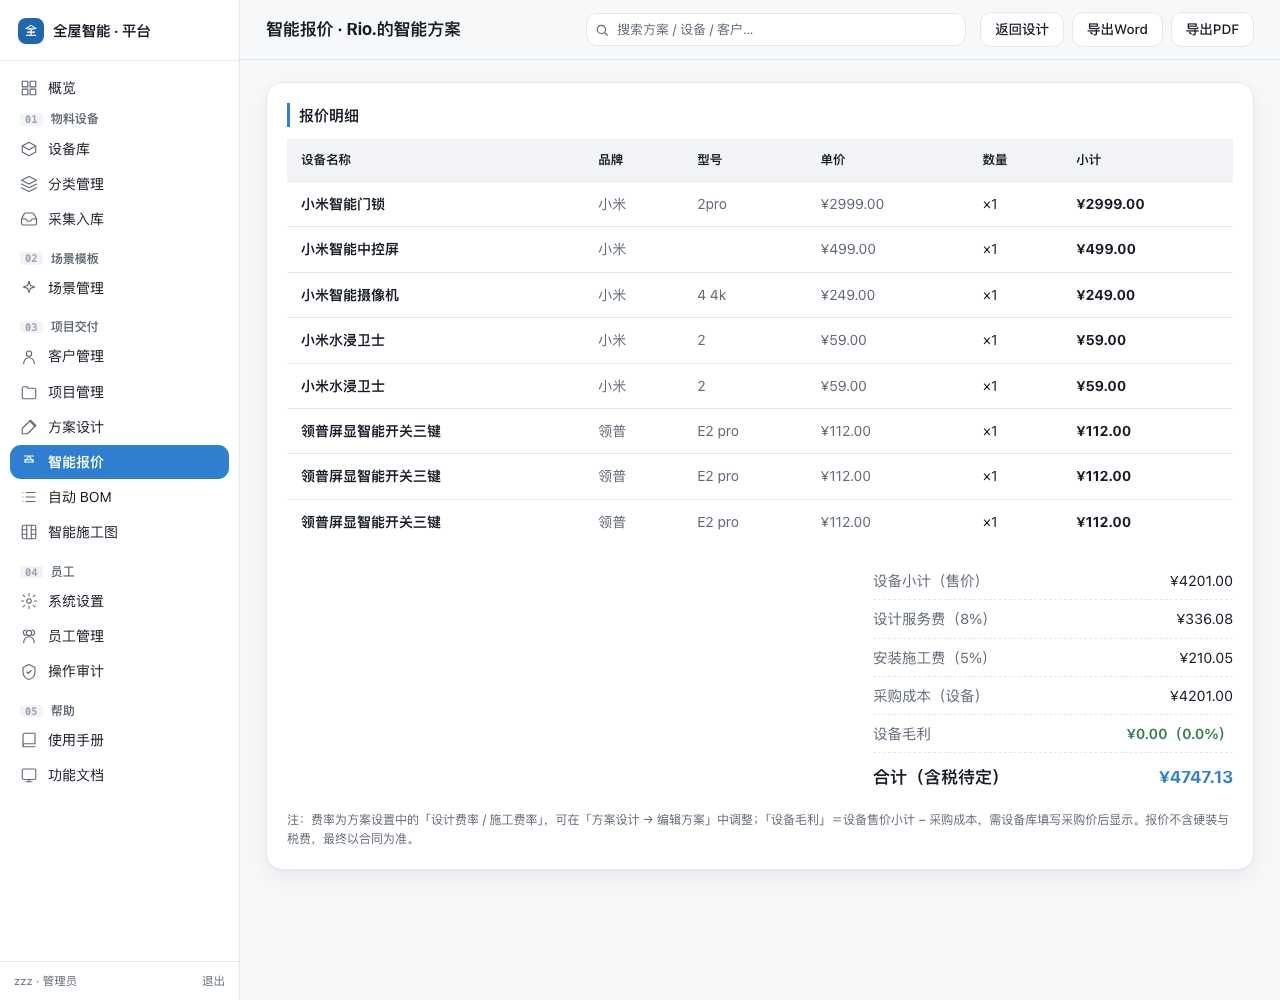
Task: Go to 分类管理 page
Action: point(119,184)
